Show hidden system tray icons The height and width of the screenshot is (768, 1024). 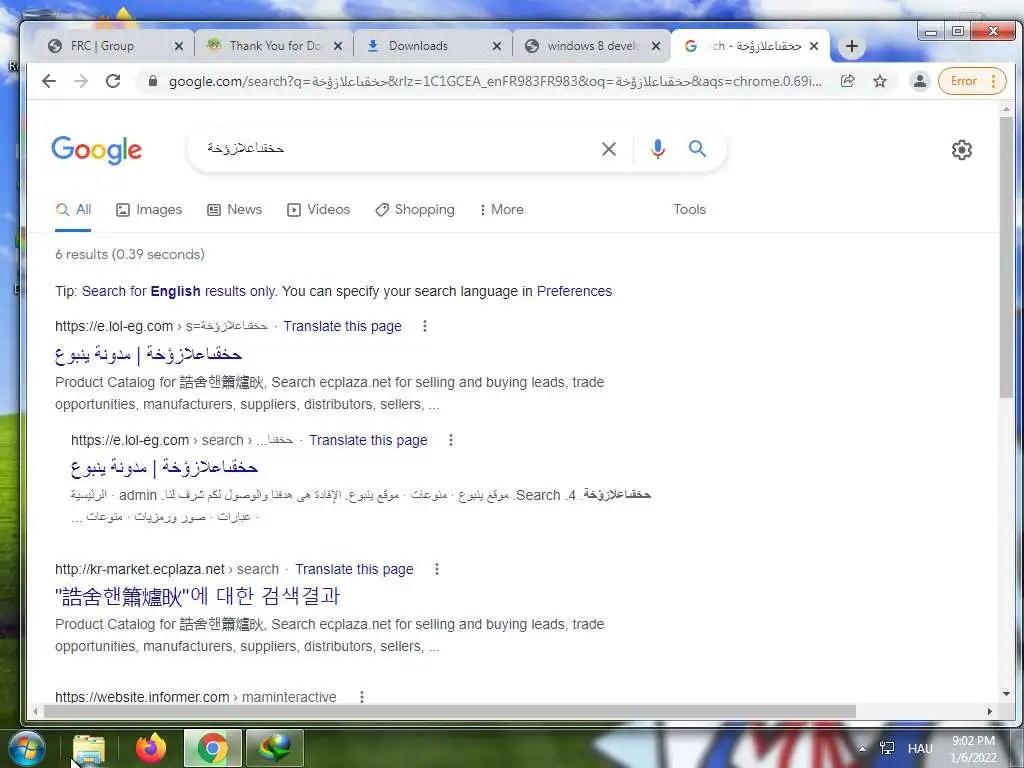863,749
